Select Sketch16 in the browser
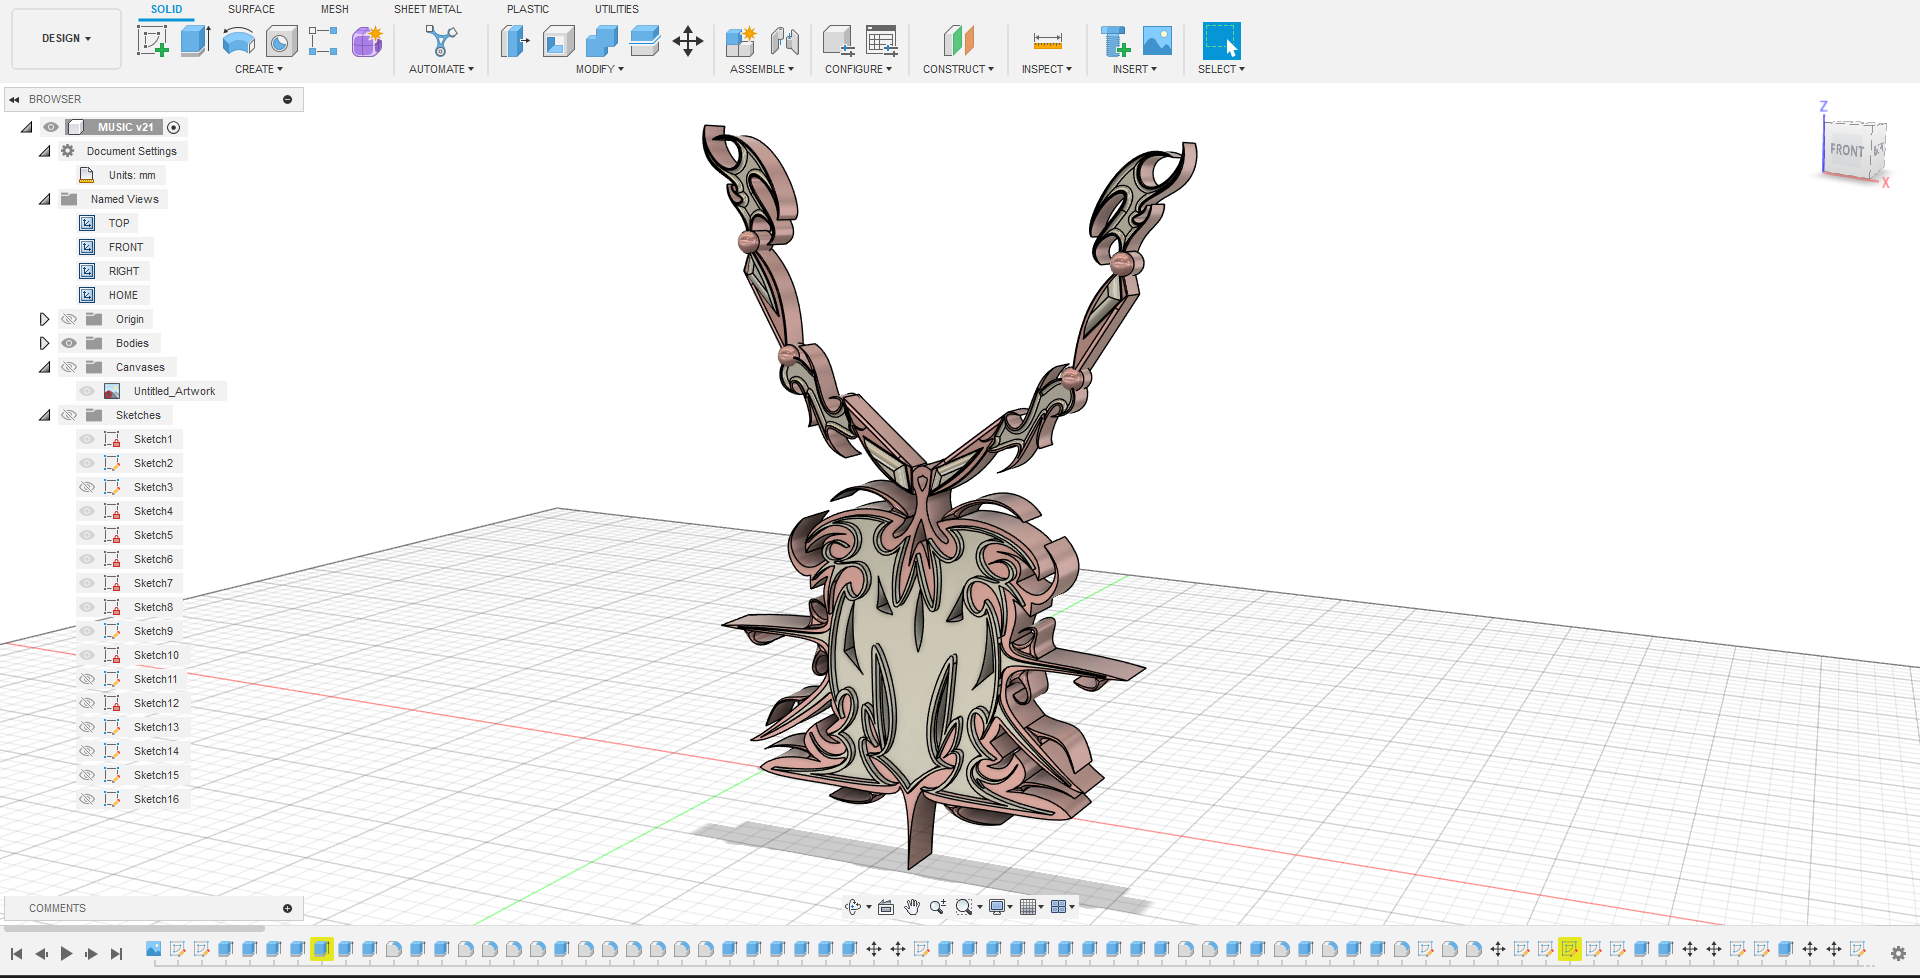Image resolution: width=1920 pixels, height=978 pixels. (156, 799)
